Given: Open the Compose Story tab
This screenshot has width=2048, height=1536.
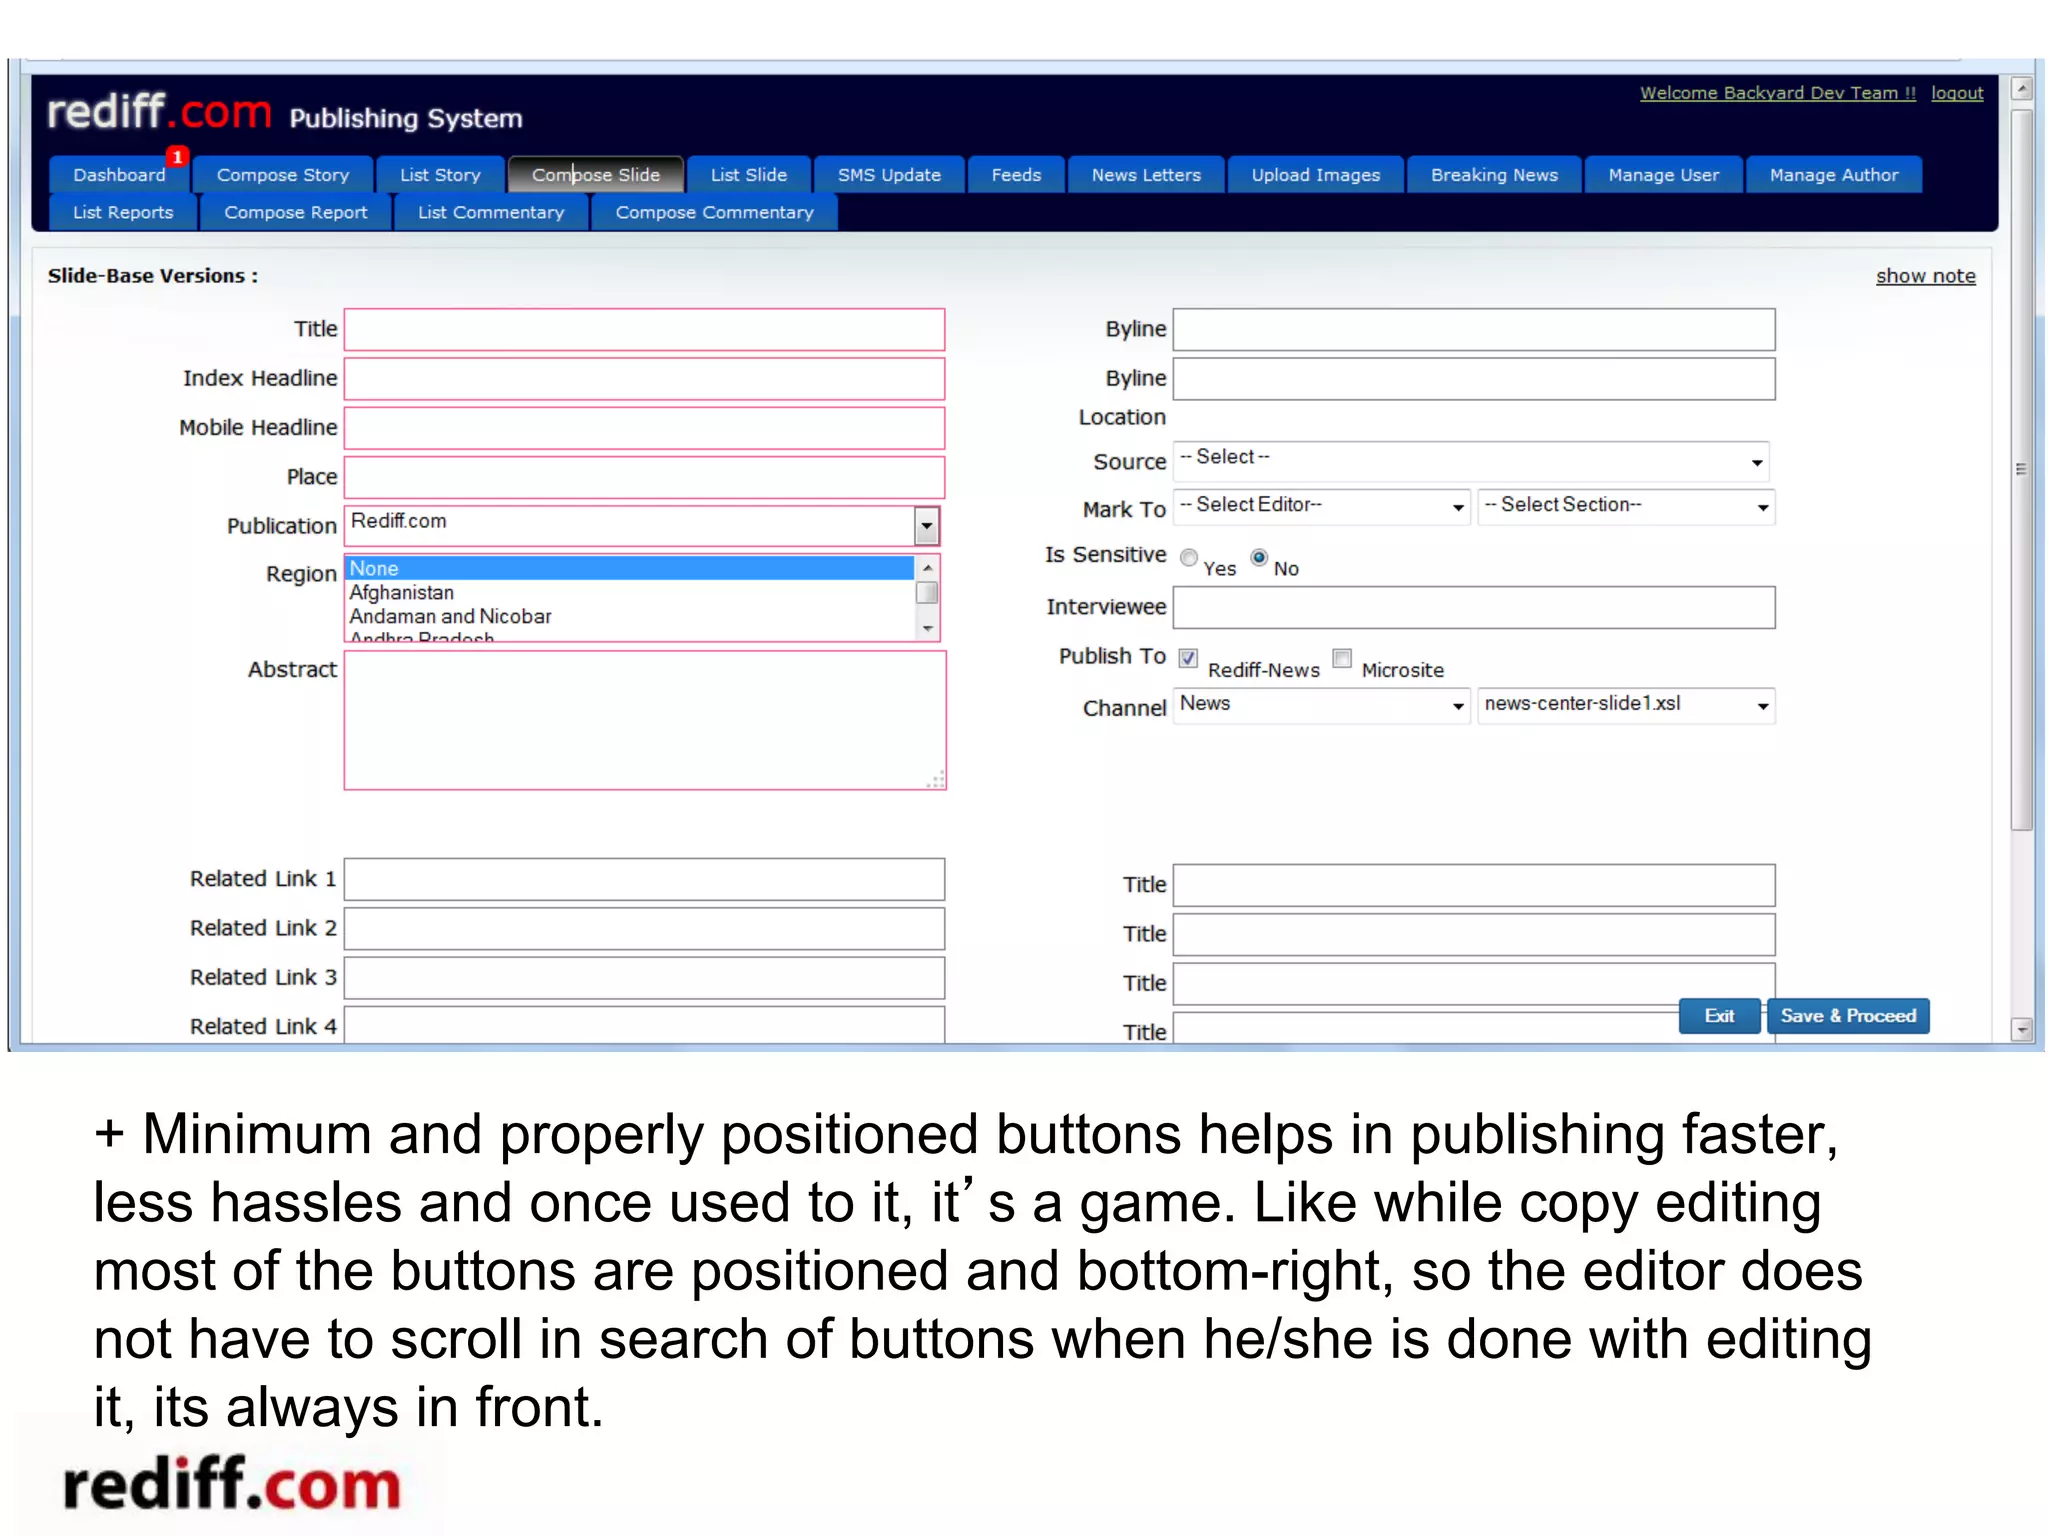Looking at the screenshot, I should click(283, 175).
